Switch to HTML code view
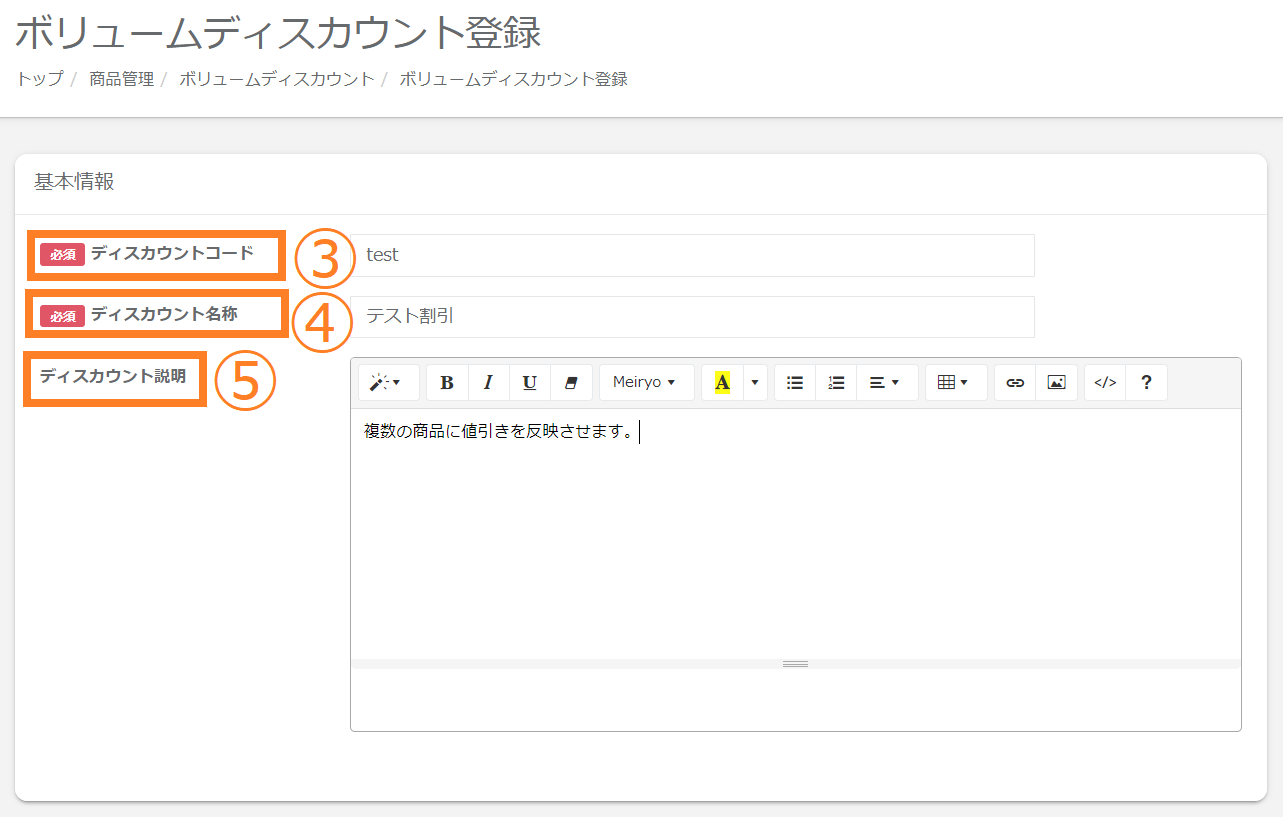The height and width of the screenshot is (817, 1283). 1105,383
